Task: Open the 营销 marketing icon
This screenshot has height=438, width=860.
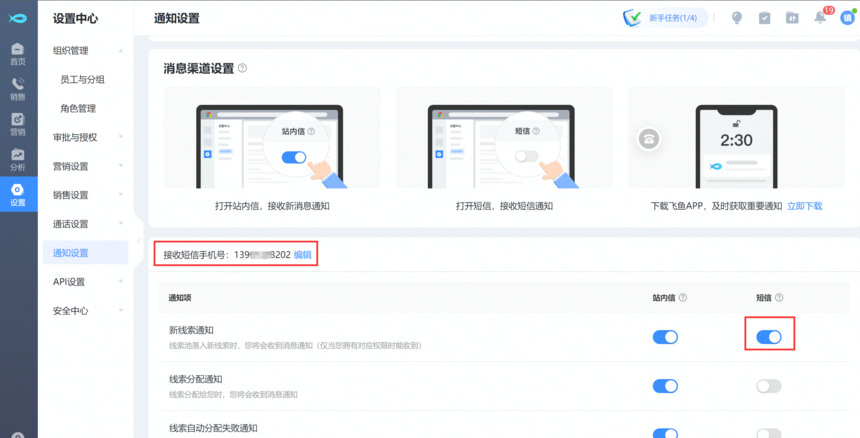Action: [18, 124]
